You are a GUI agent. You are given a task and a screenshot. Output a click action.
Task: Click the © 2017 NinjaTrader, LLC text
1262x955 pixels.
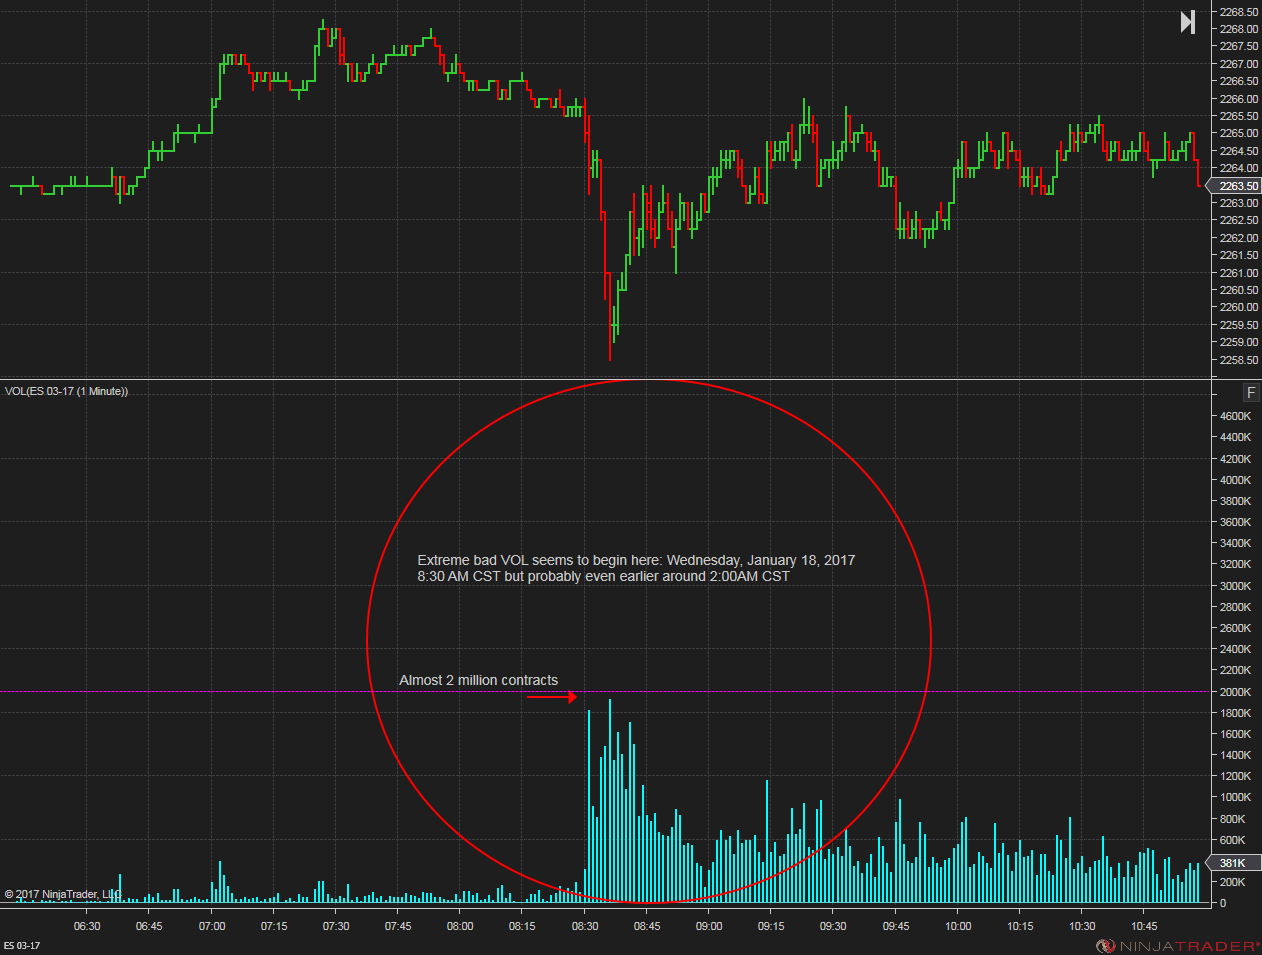pyautogui.click(x=62, y=894)
